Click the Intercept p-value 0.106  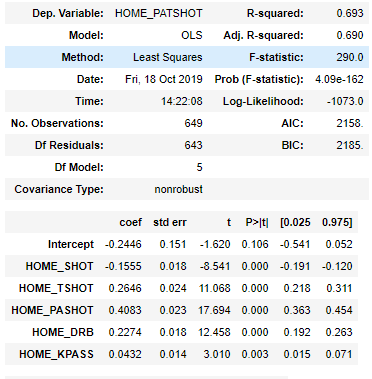pyautogui.click(x=255, y=244)
